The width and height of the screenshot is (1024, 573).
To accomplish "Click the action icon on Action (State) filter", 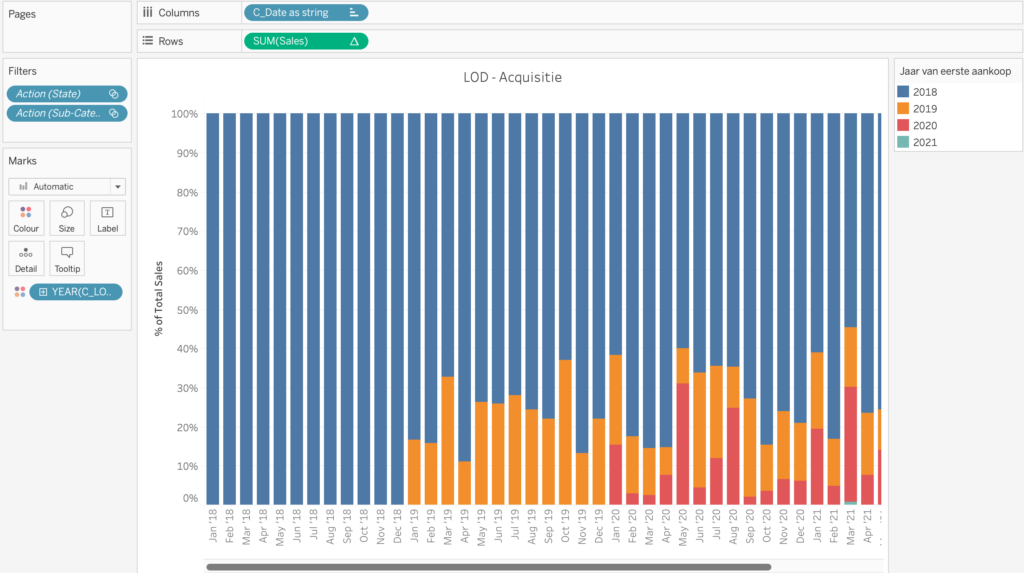I will click(x=114, y=94).
